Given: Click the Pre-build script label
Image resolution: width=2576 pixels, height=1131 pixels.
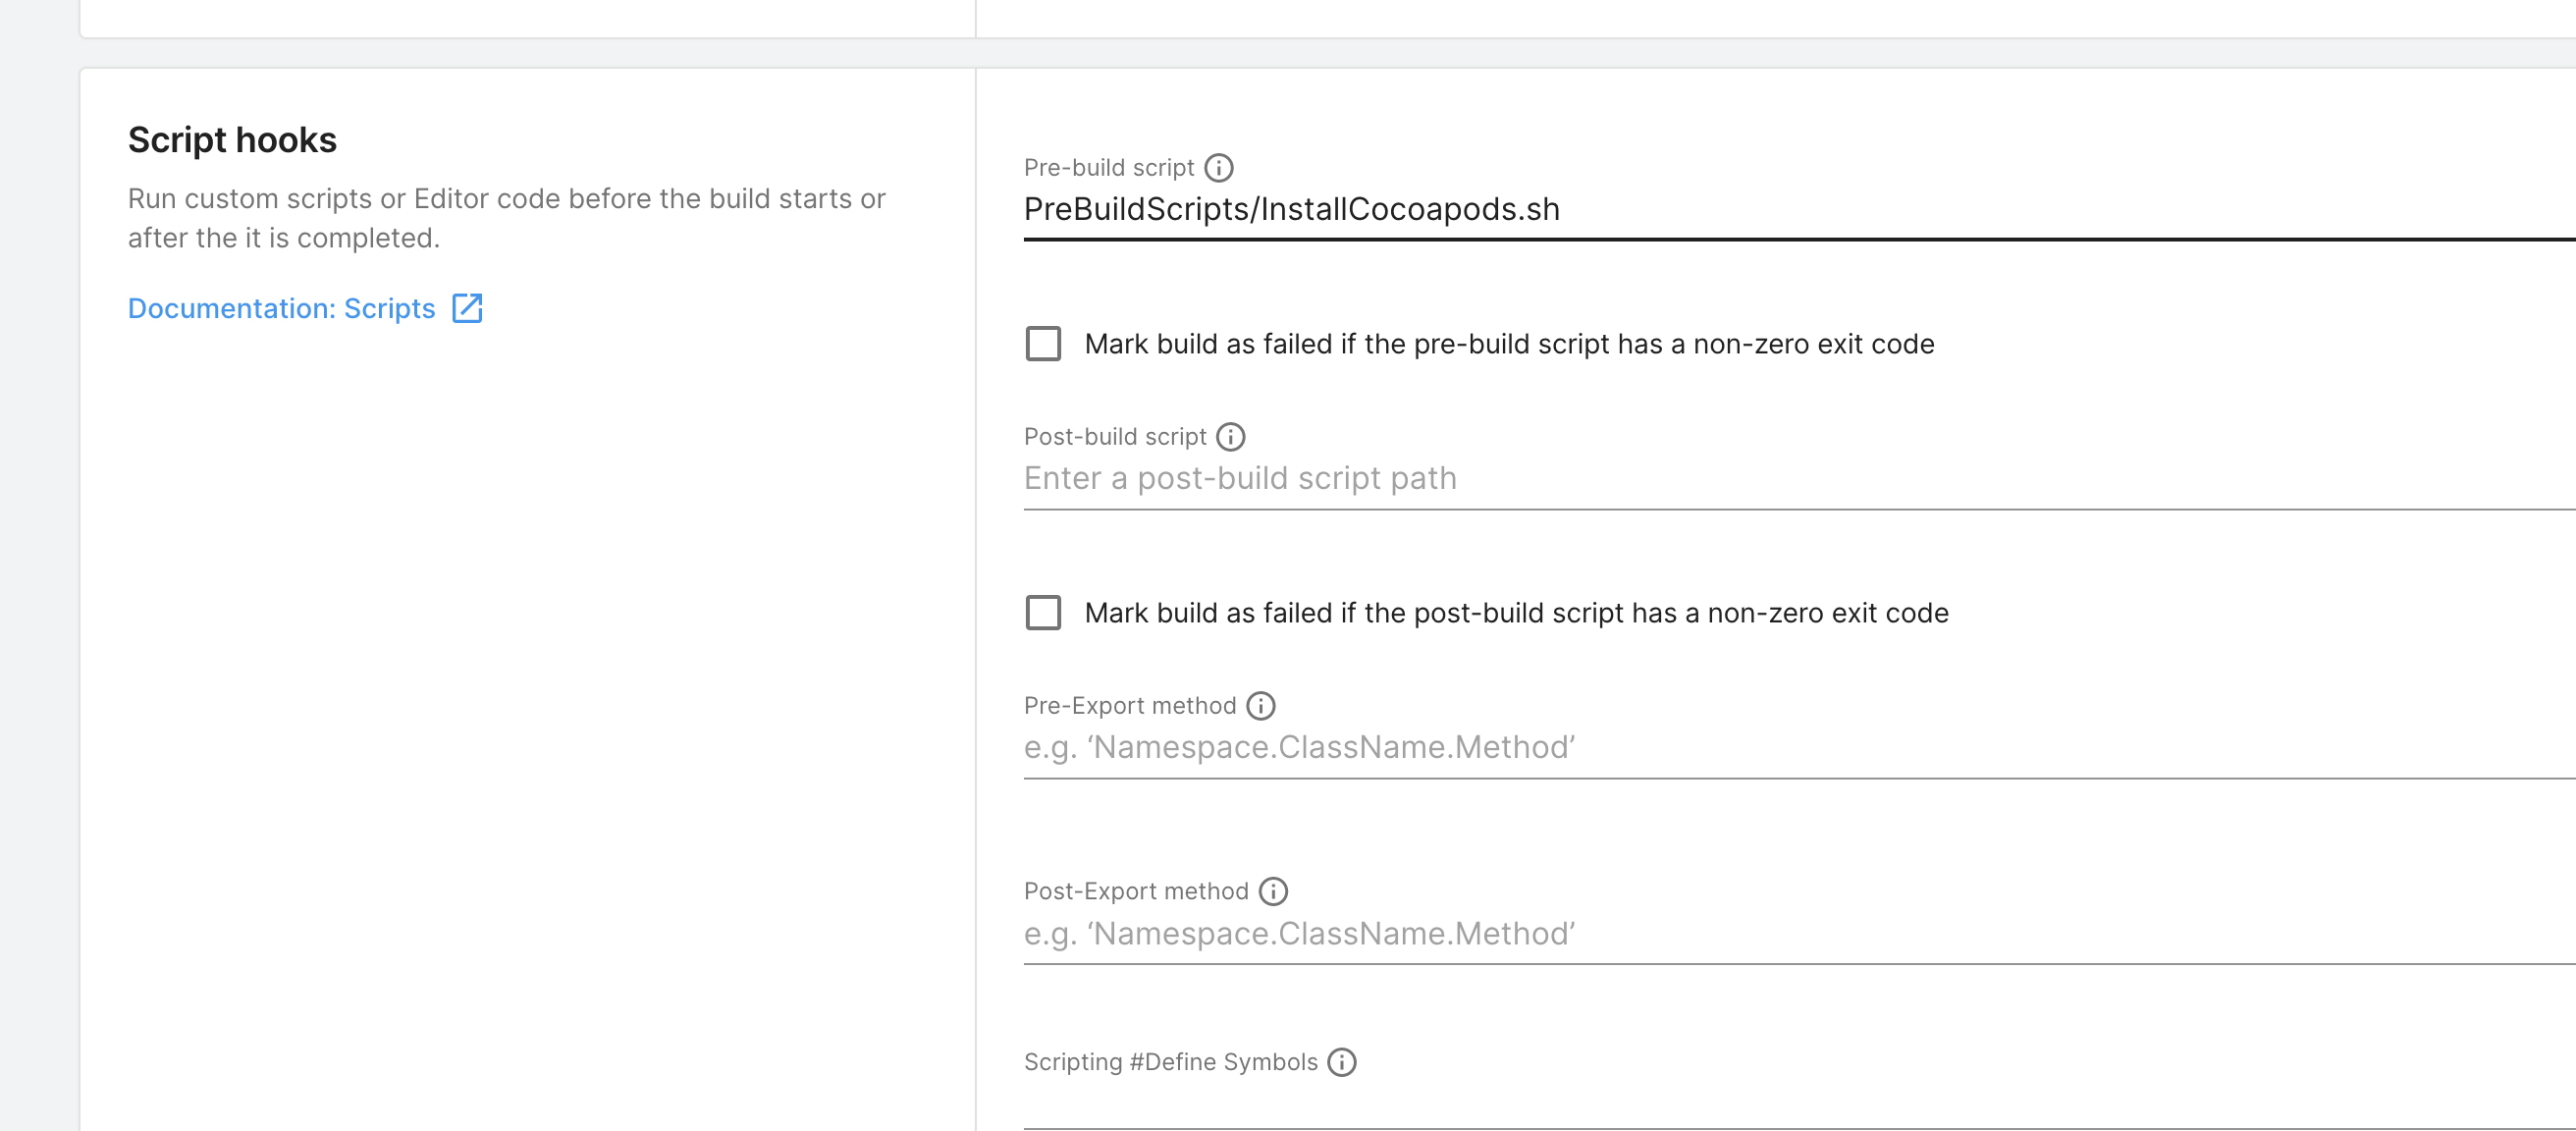Looking at the screenshot, I should coord(1109,167).
